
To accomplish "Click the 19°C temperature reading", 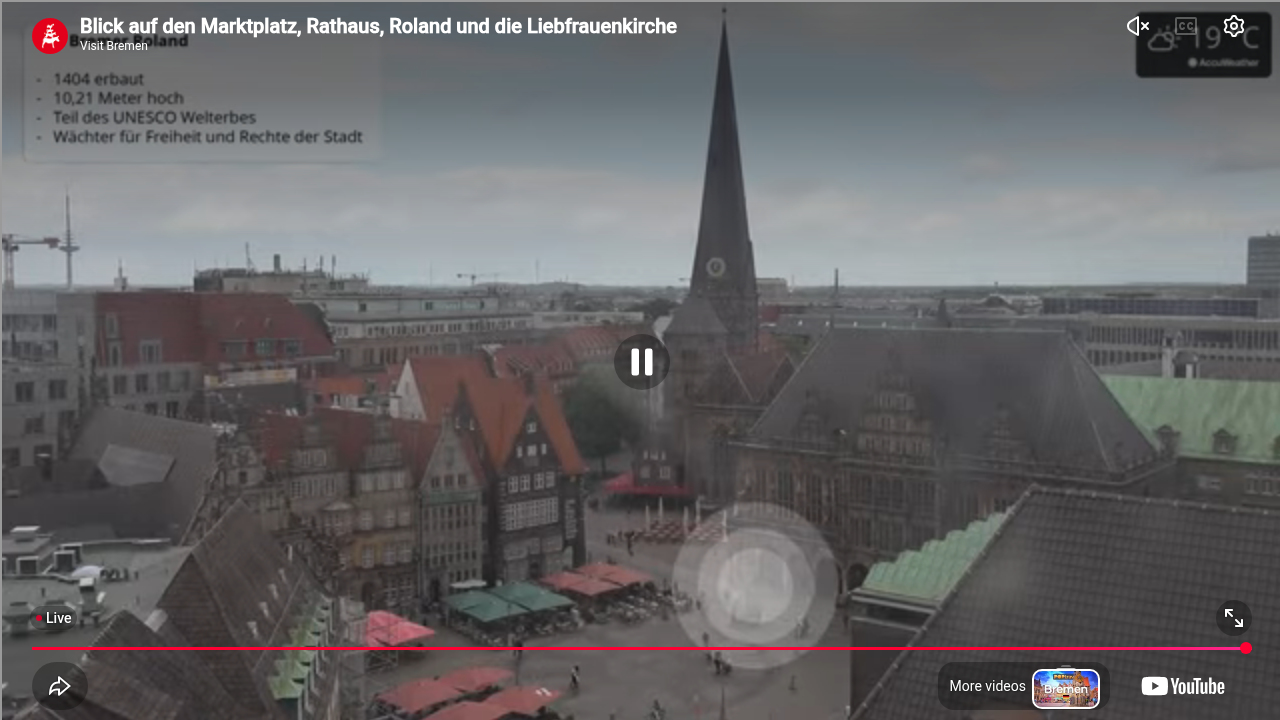I will tap(1225, 38).
